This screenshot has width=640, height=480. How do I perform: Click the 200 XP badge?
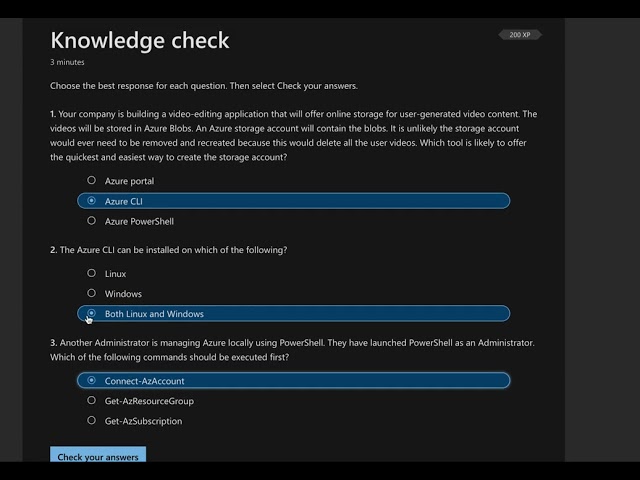tap(520, 35)
